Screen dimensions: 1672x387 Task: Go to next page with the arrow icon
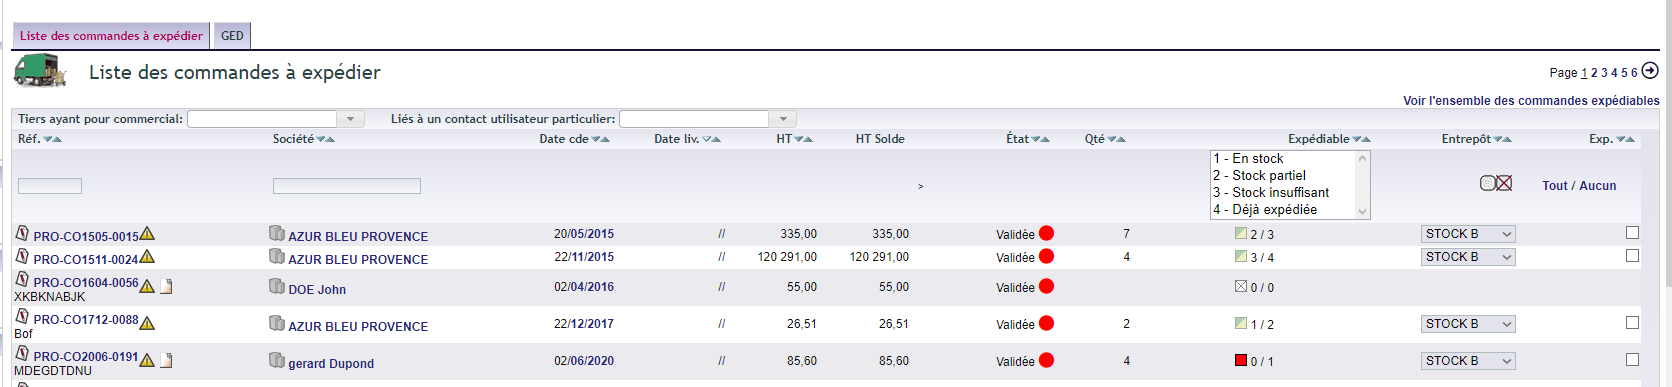(1650, 71)
